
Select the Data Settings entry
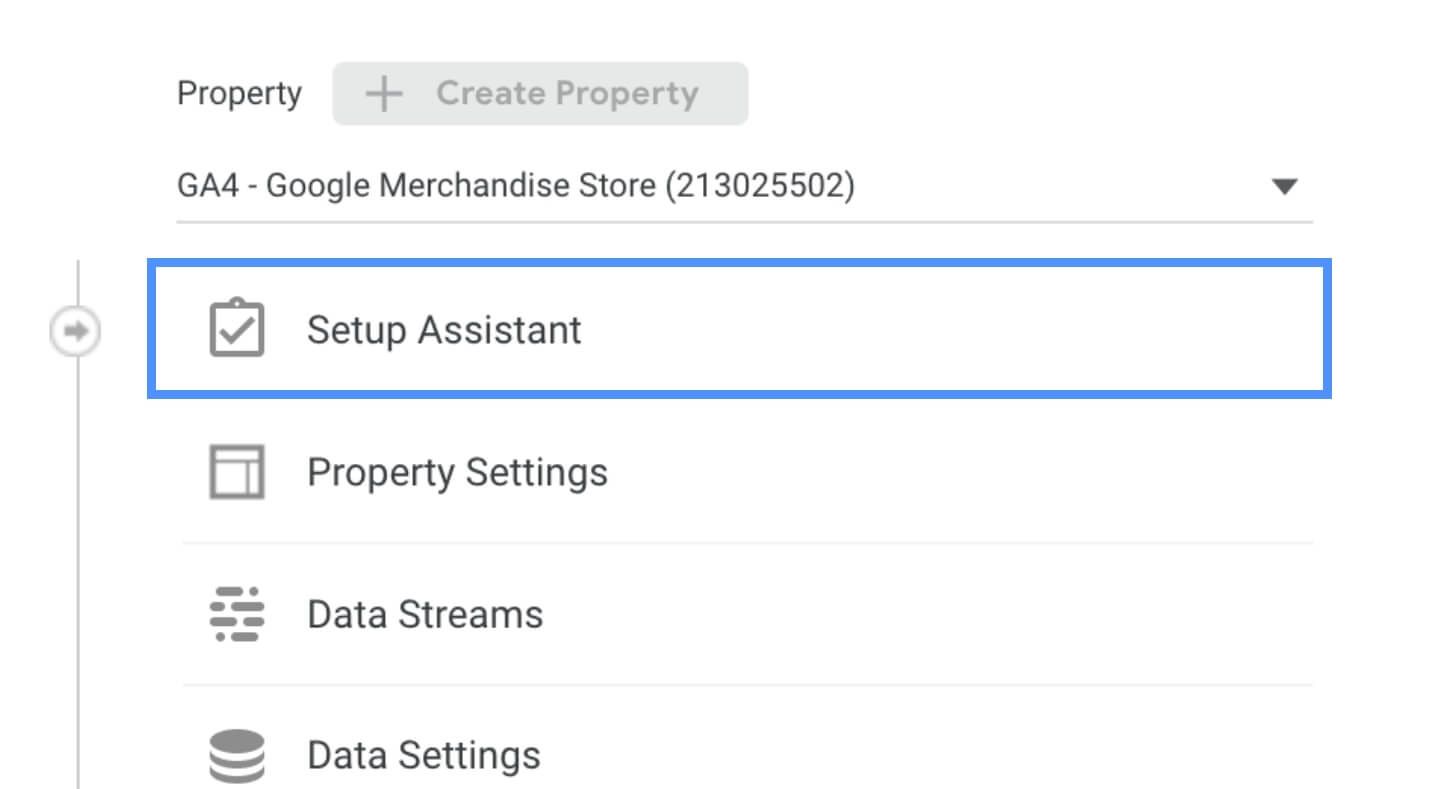(x=424, y=755)
